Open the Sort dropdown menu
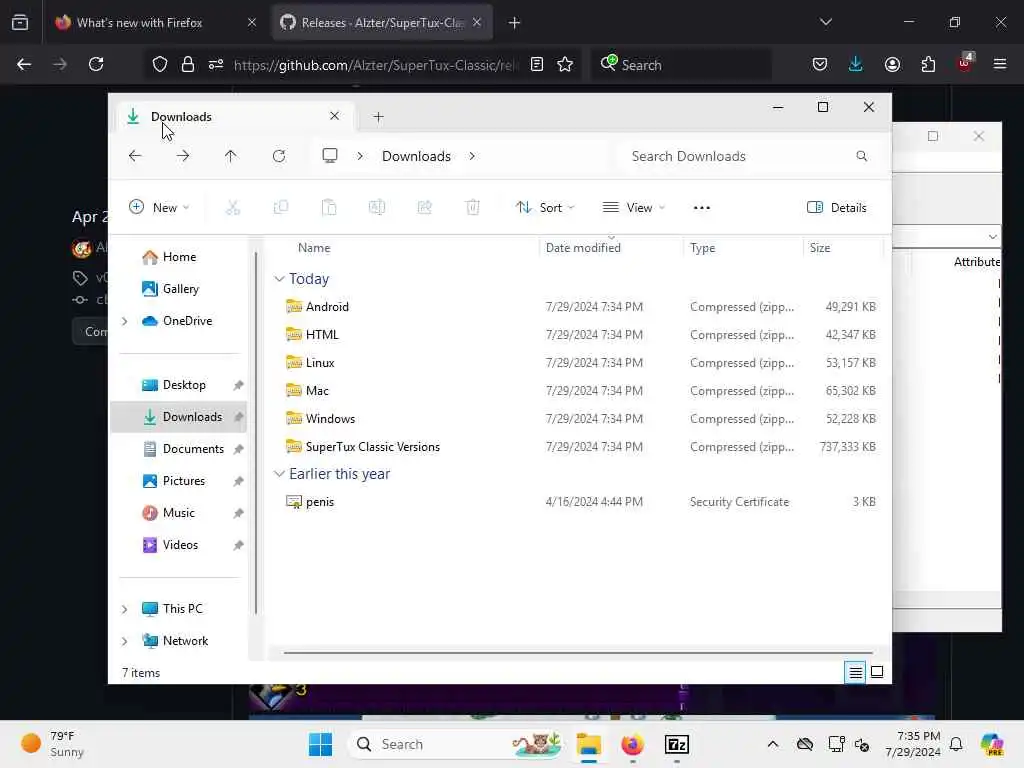The width and height of the screenshot is (1024, 768). tap(545, 208)
